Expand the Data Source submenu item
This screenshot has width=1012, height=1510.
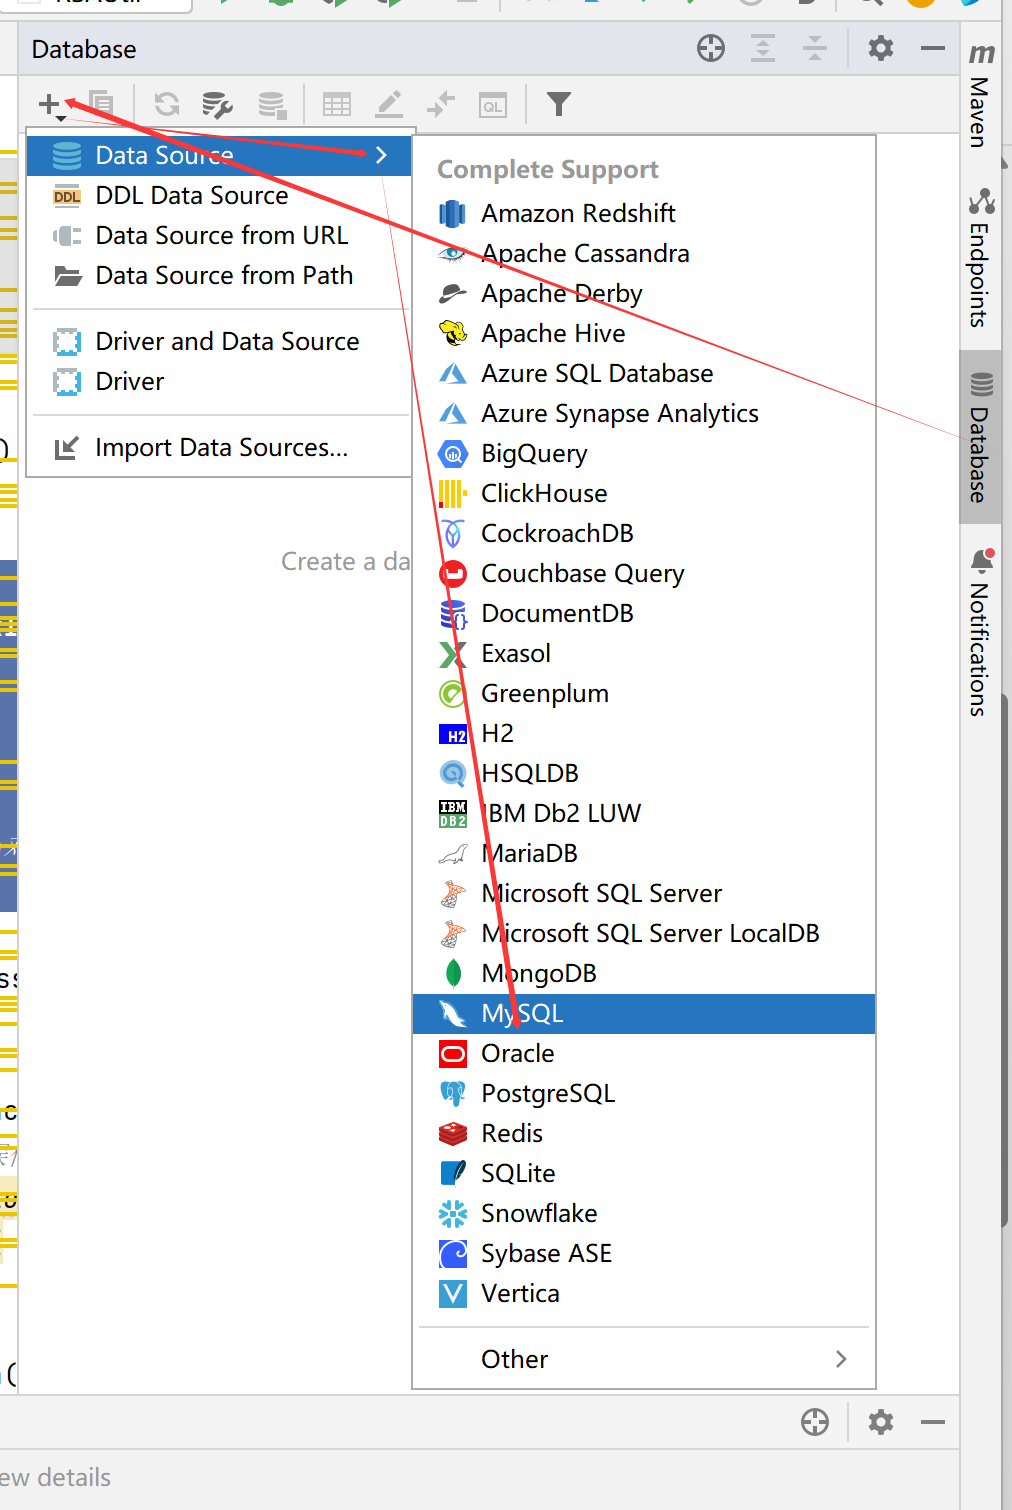218,155
